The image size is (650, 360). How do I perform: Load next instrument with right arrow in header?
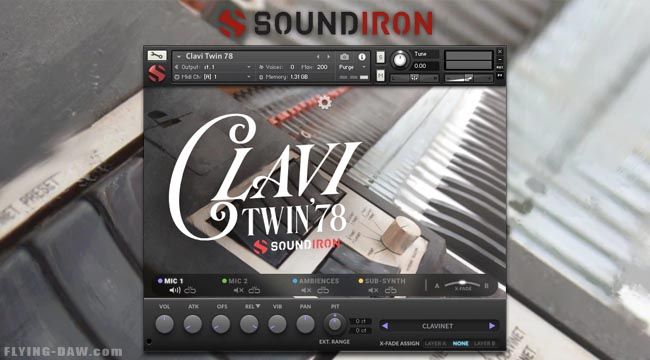point(329,57)
